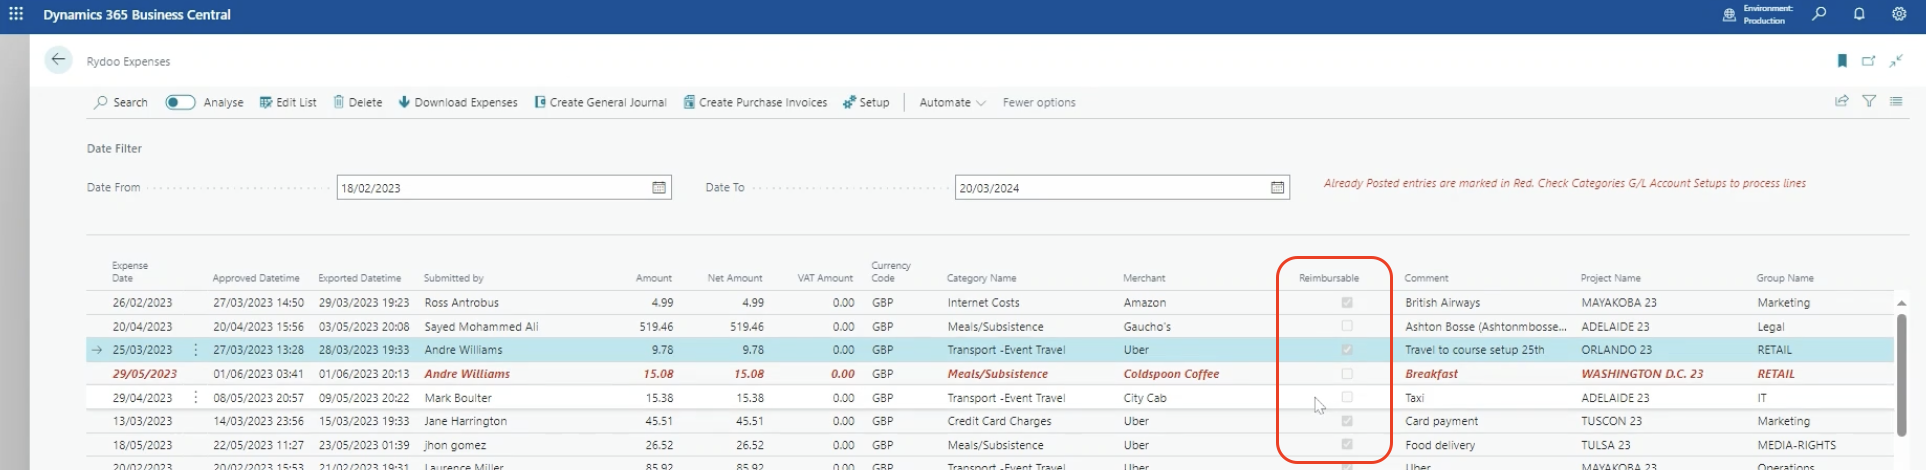The width and height of the screenshot is (1926, 470).
Task: Select project cell TUSCON 23
Action: point(1611,421)
